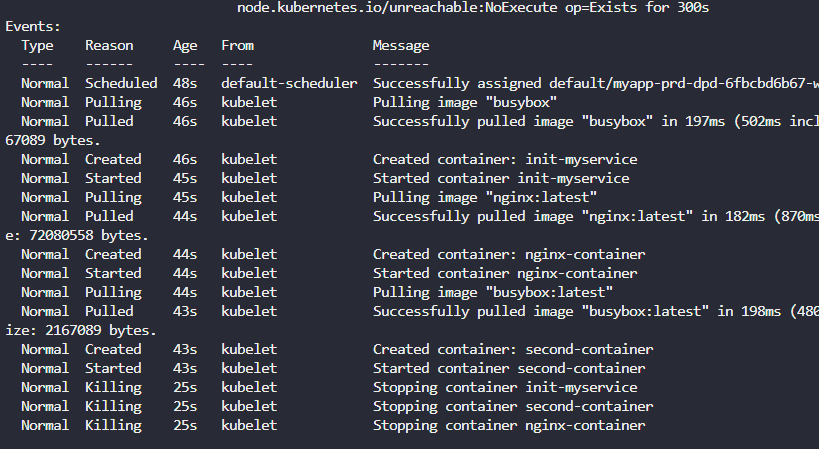Click the "48s" age value
This screenshot has height=449, width=819.
point(185,83)
